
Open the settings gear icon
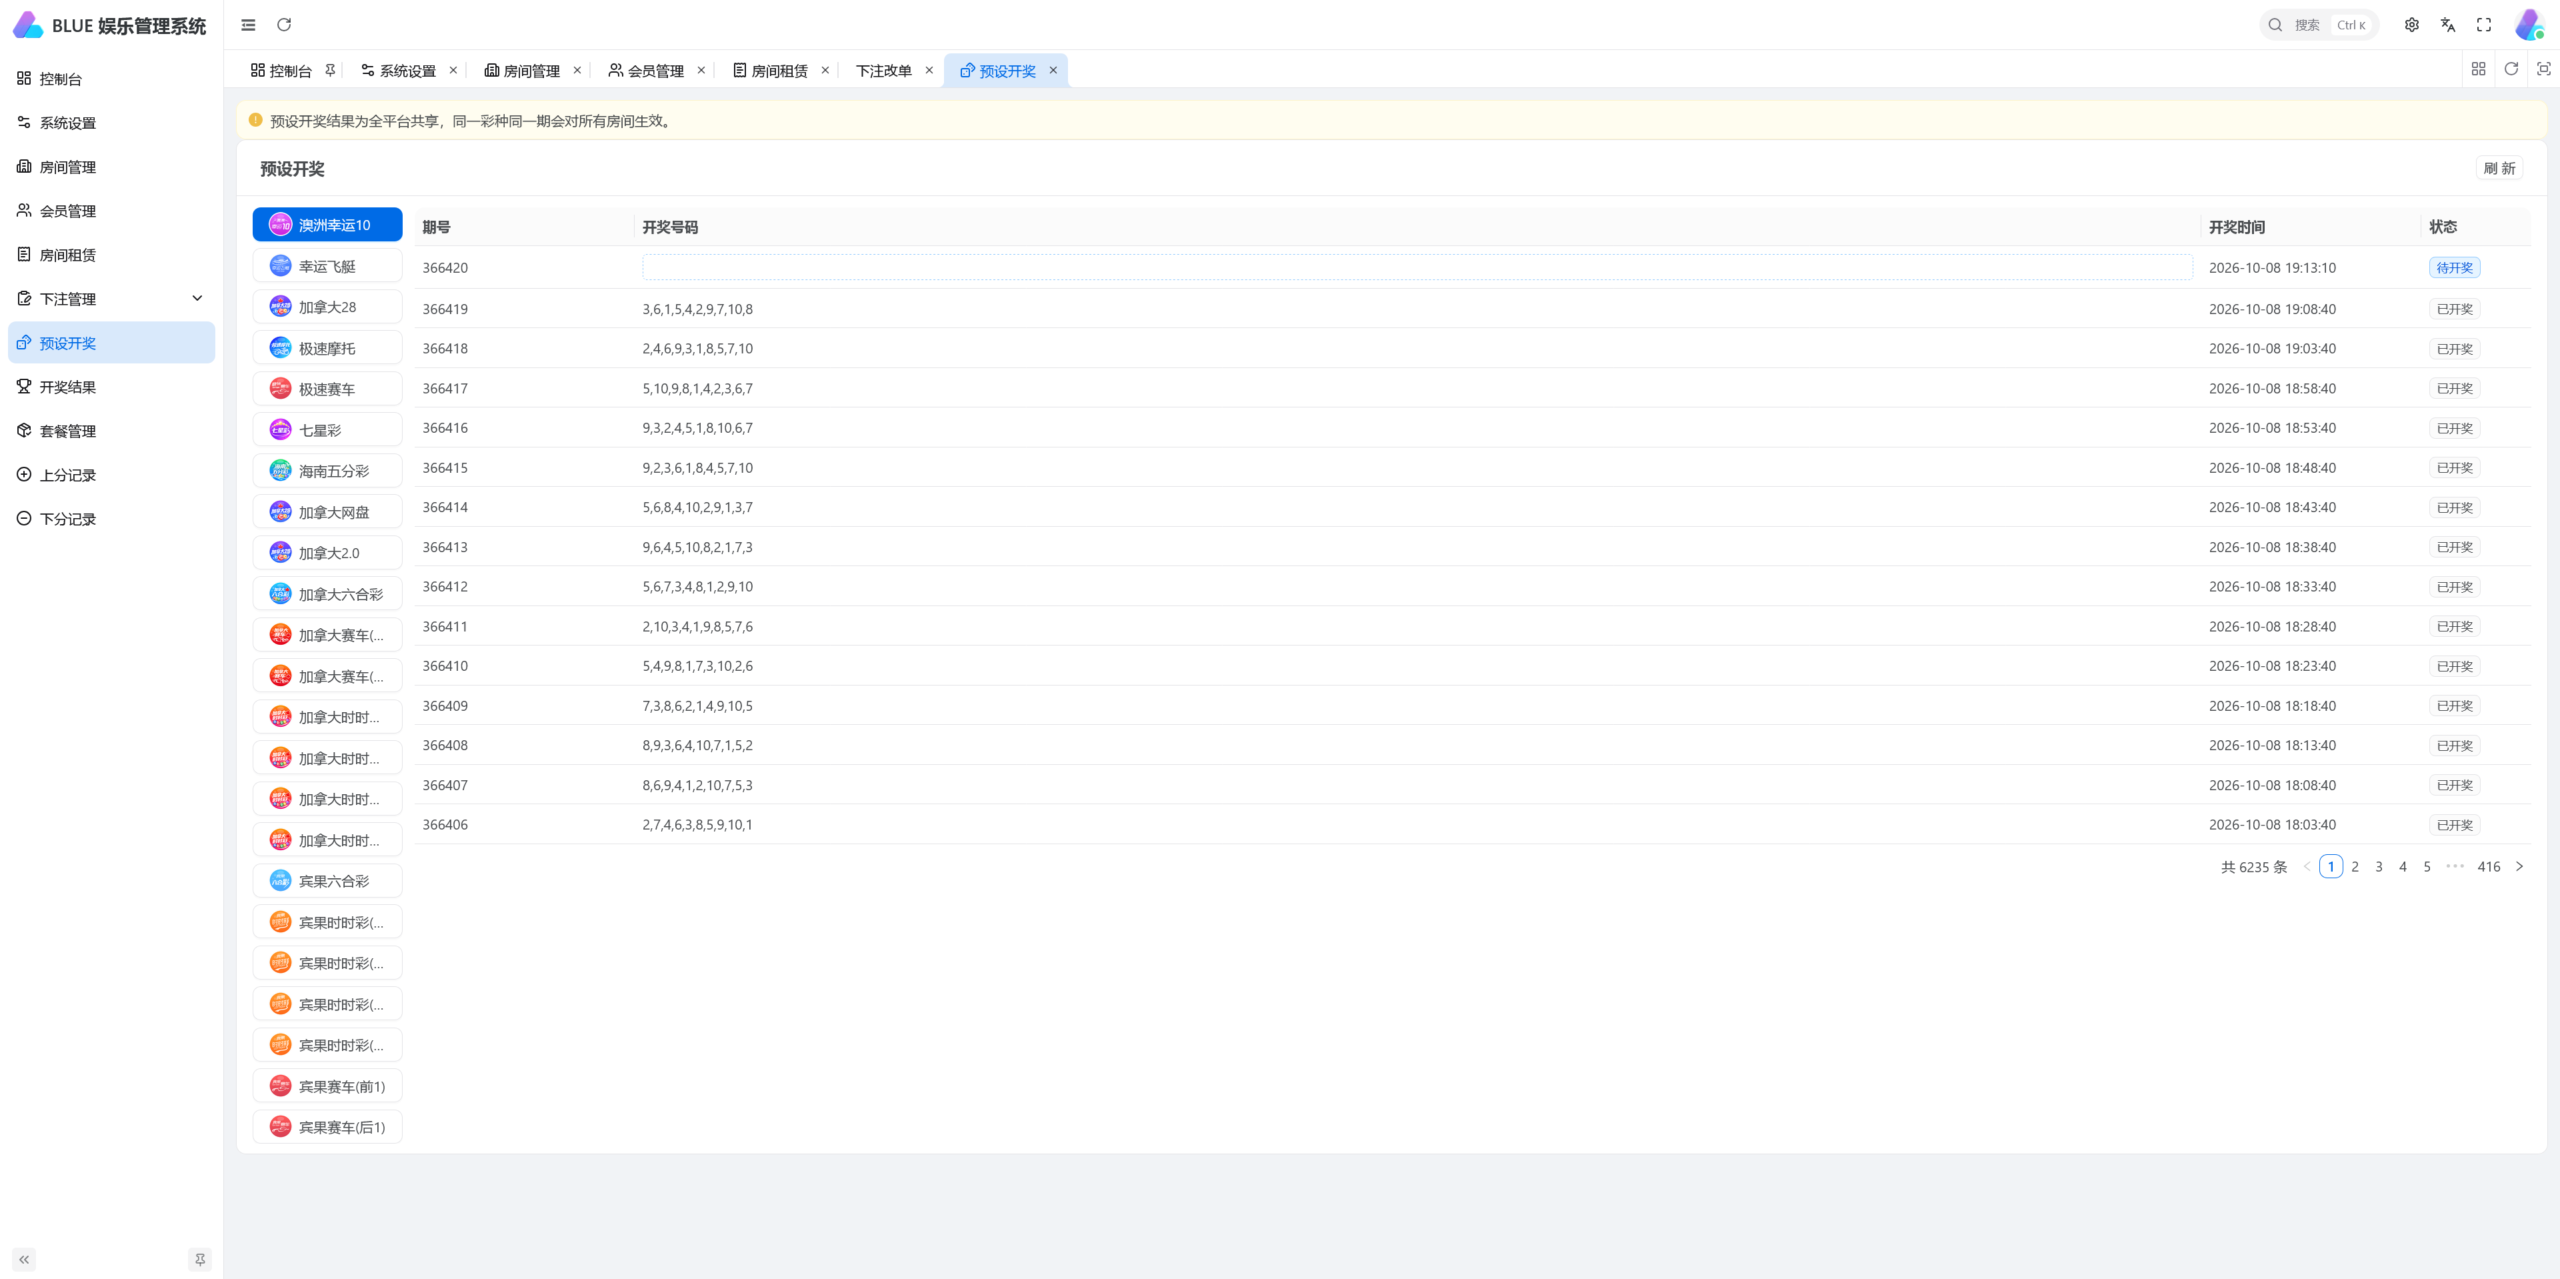coord(2412,25)
